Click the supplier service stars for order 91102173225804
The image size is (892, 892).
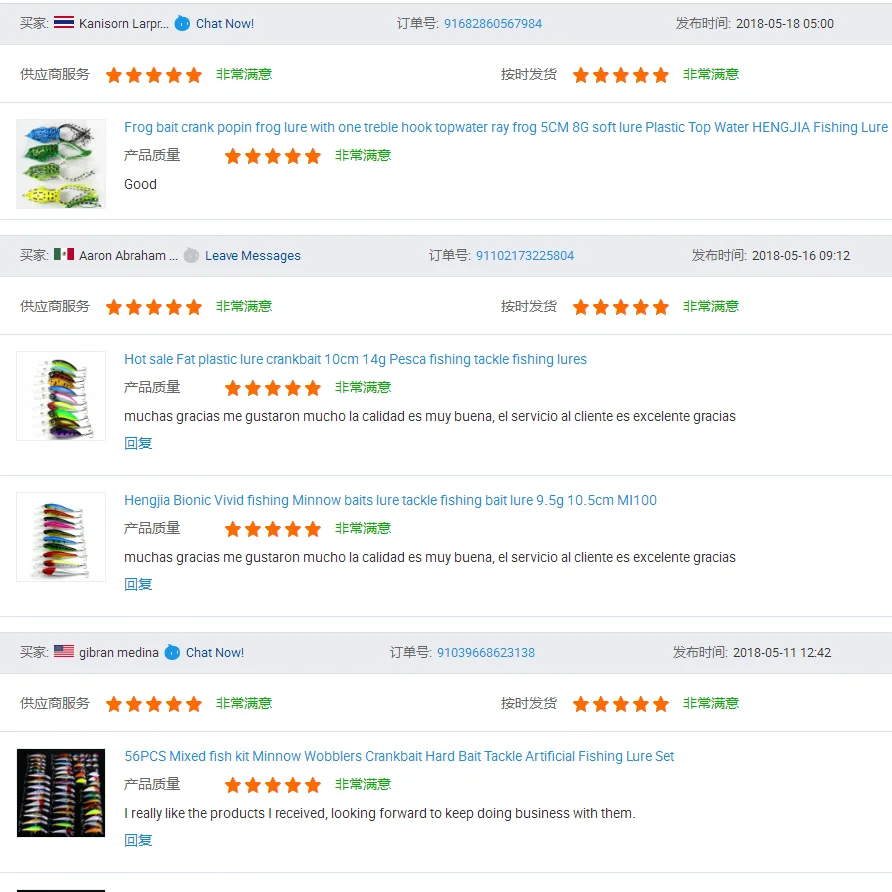[x=154, y=307]
